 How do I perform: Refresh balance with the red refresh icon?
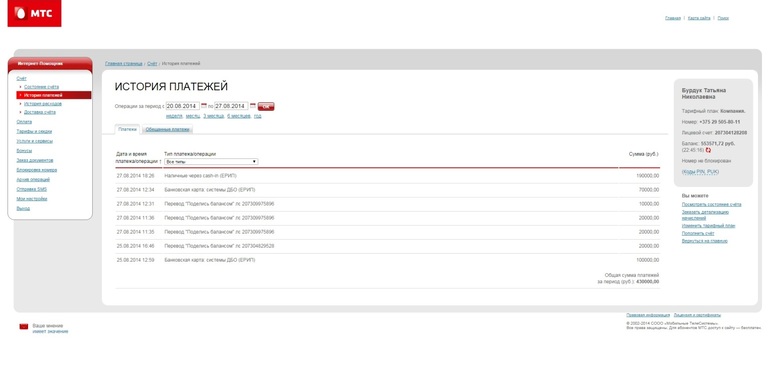(709, 150)
